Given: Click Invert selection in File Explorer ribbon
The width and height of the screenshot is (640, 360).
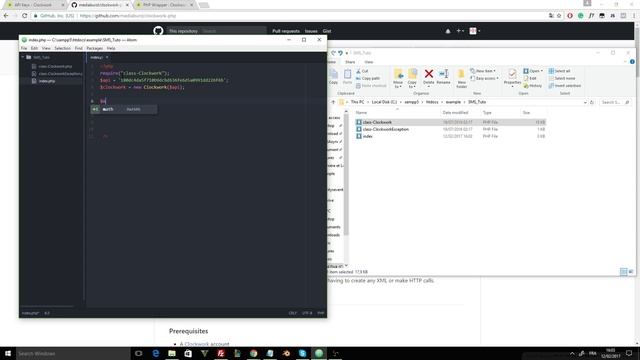Looking at the screenshot, I should click(x=565, y=86).
